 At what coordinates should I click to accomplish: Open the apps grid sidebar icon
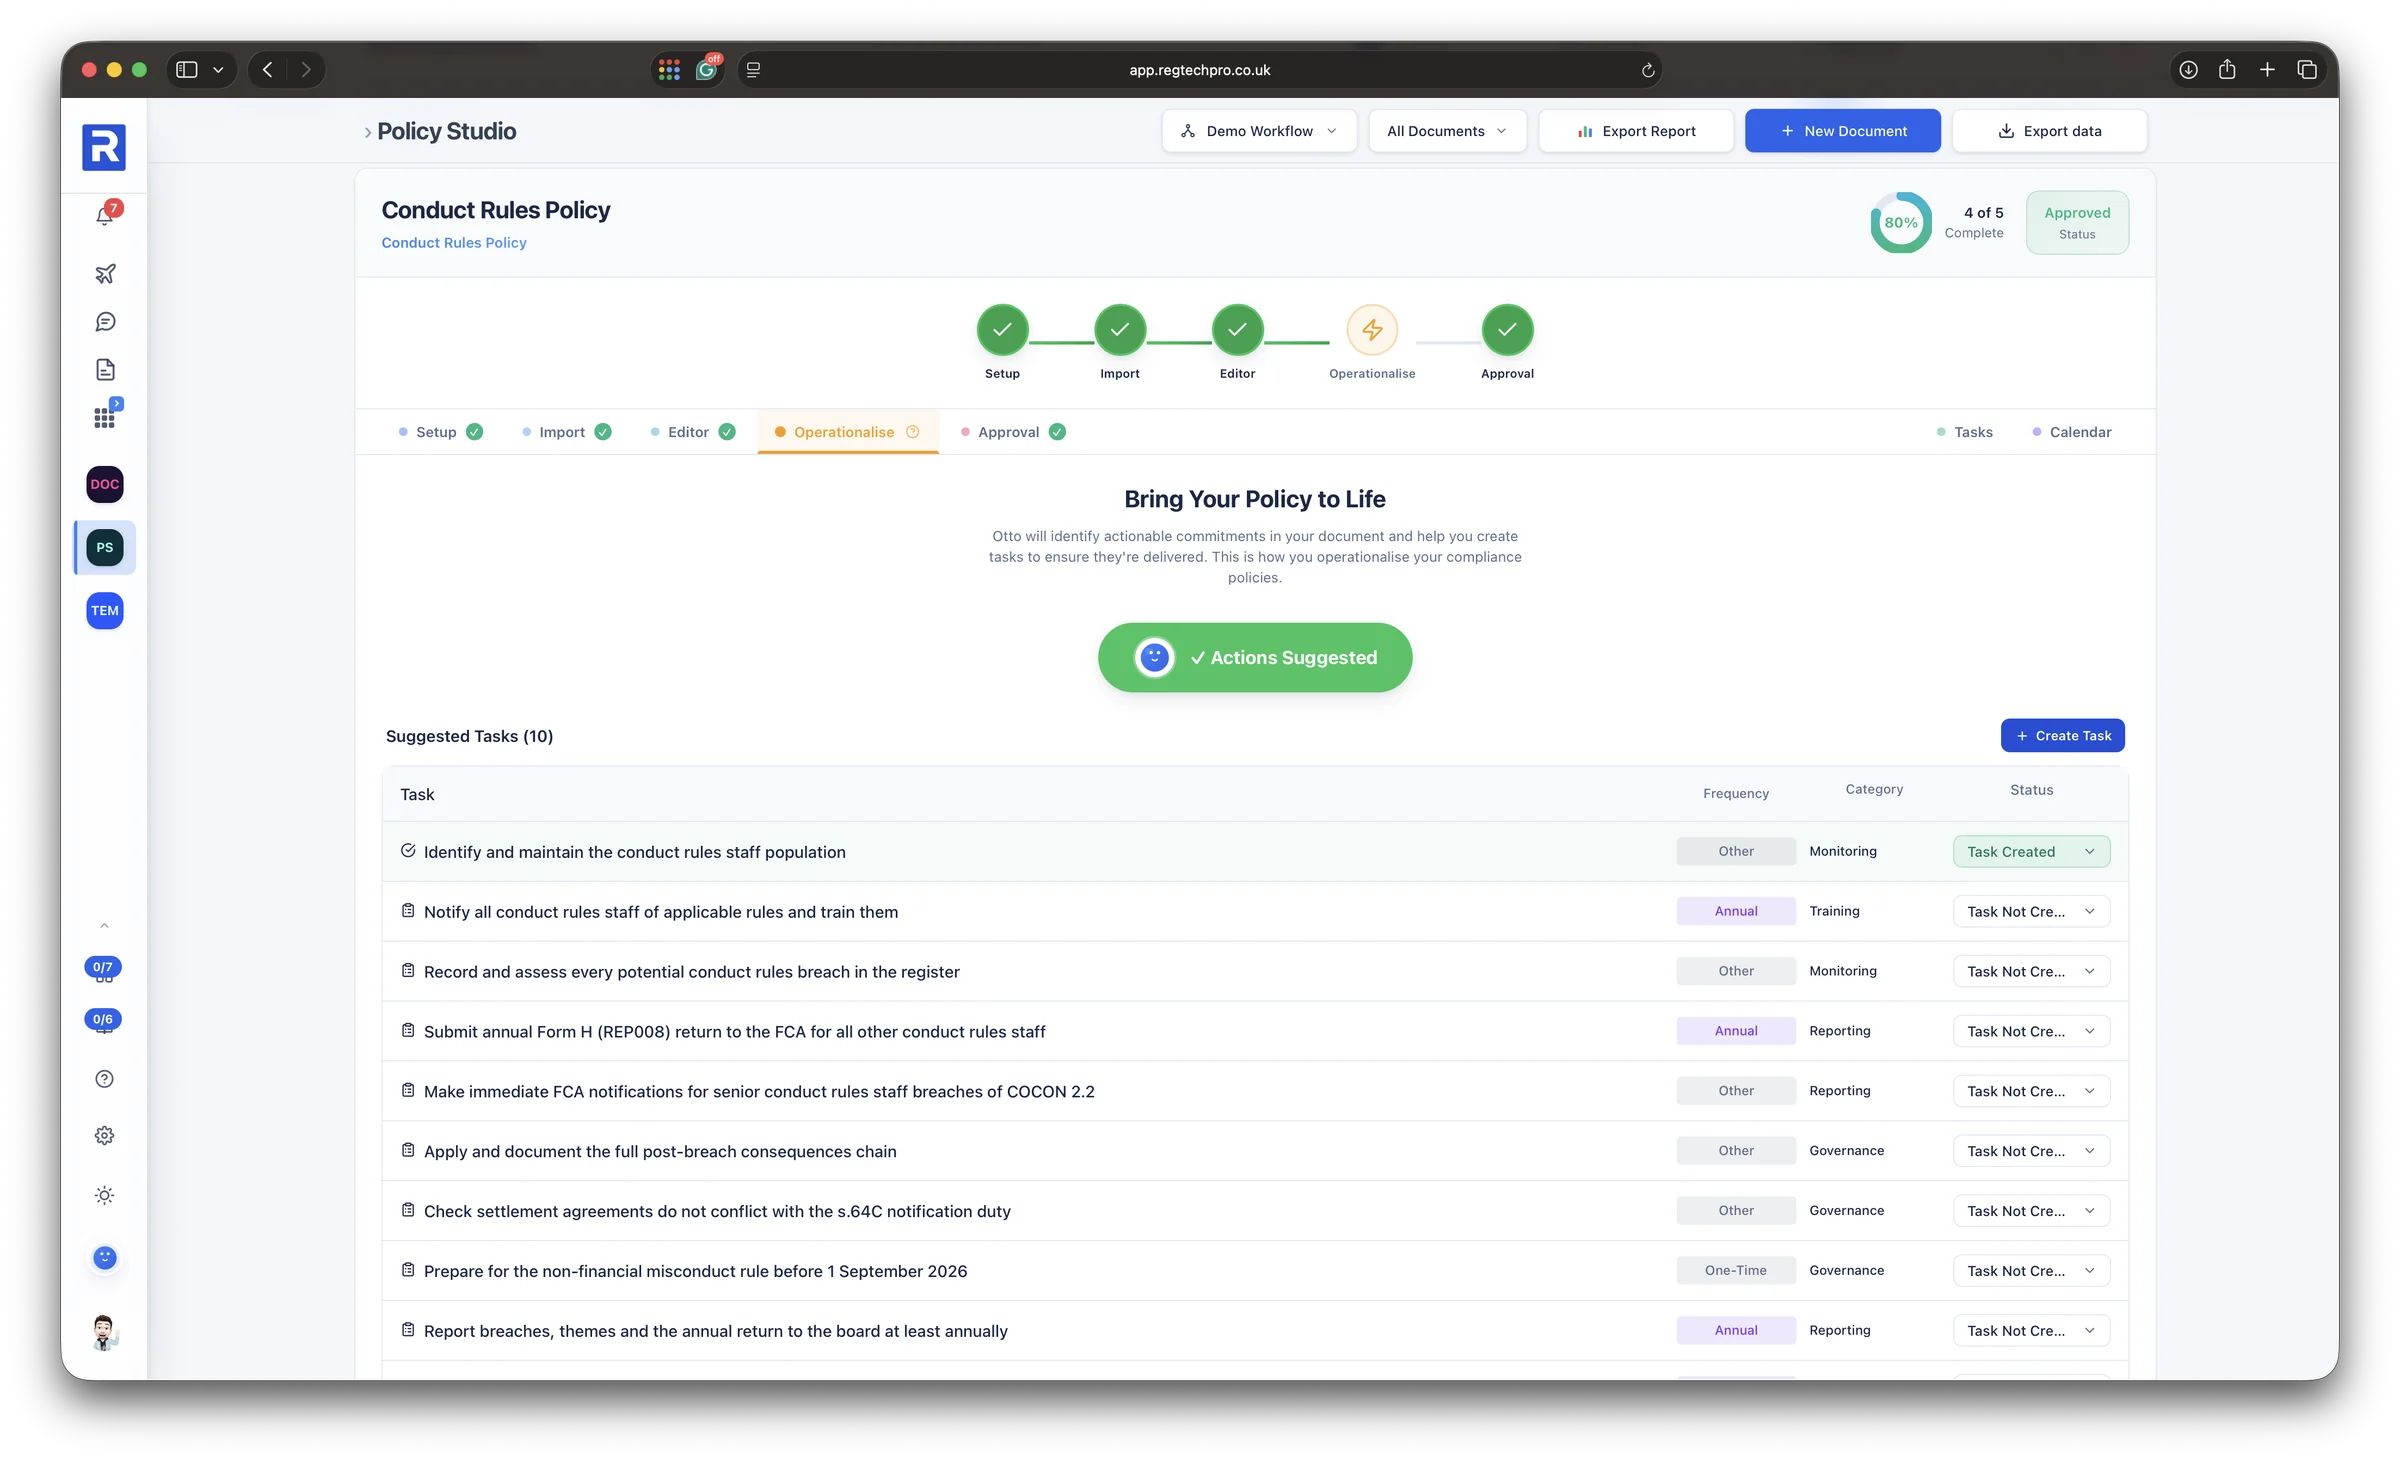105,417
